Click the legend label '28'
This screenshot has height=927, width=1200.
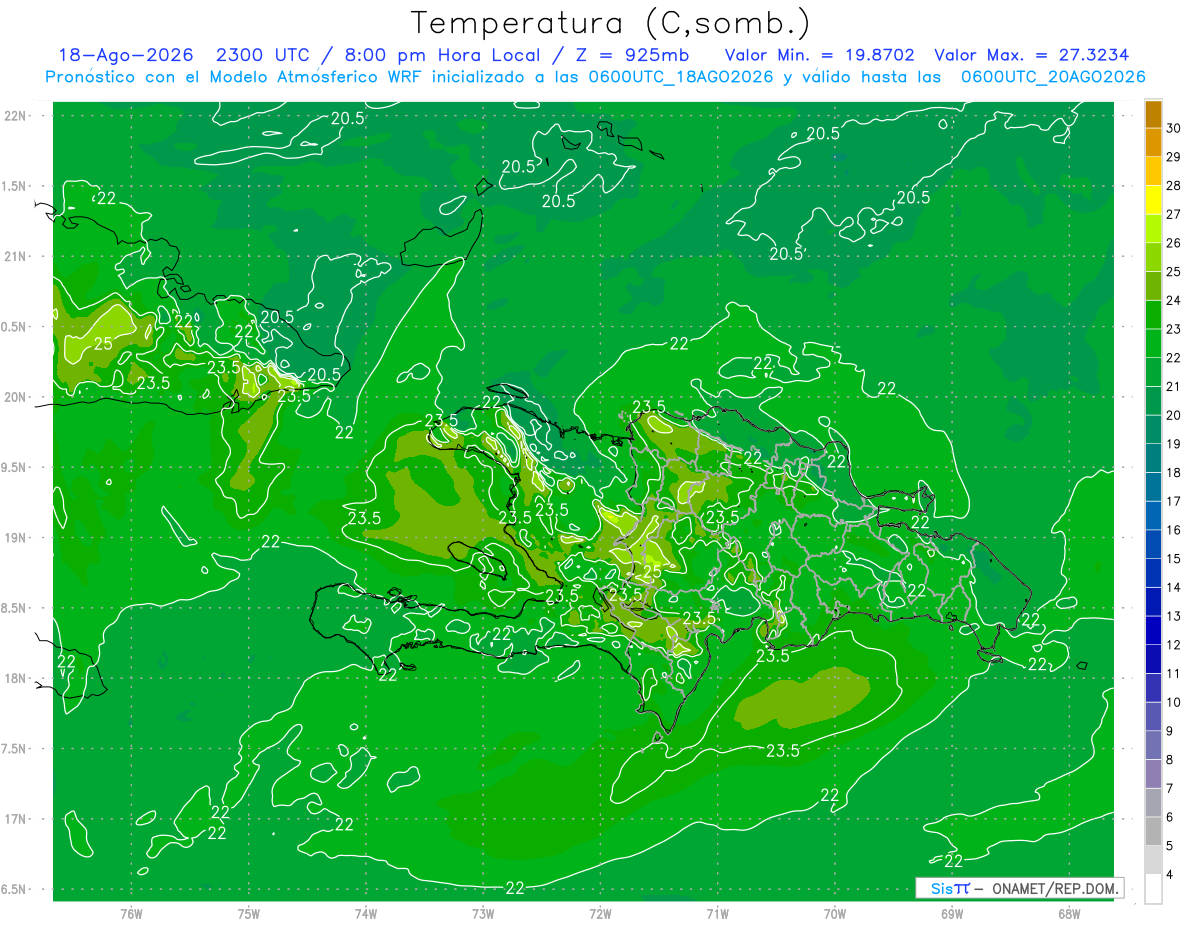(x=1174, y=186)
